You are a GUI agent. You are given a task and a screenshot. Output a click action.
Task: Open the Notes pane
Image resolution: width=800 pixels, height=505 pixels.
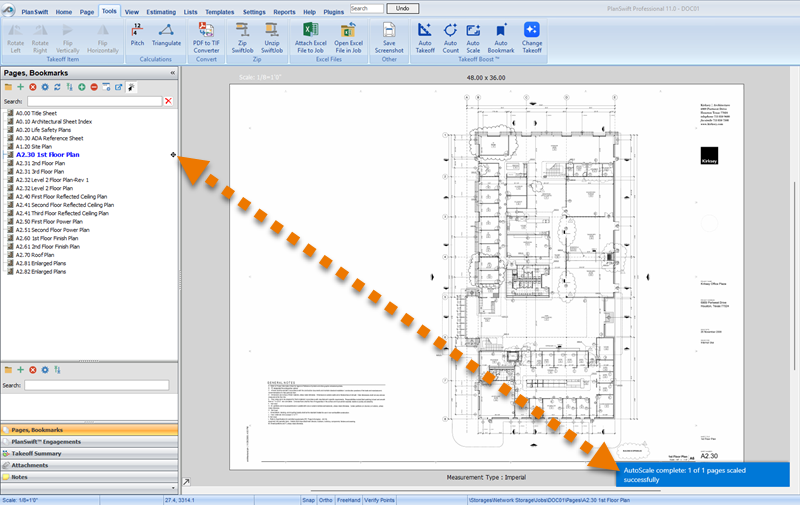[x=89, y=477]
